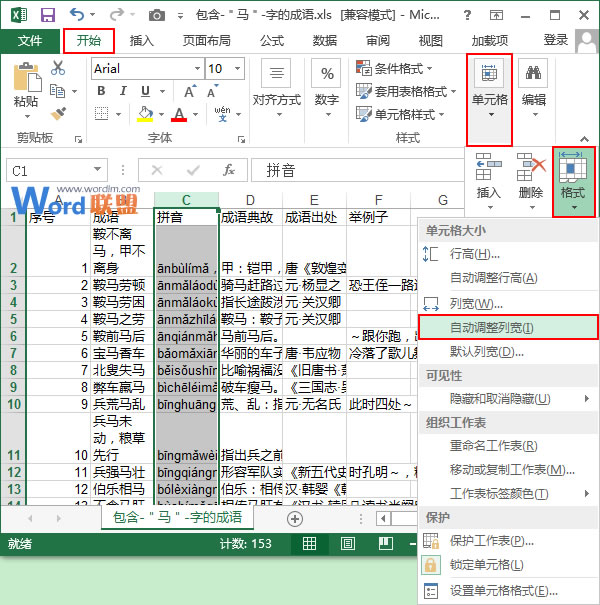Open clipboard dialog launcher
600x605 pixels.
pyautogui.click(x=79, y=139)
